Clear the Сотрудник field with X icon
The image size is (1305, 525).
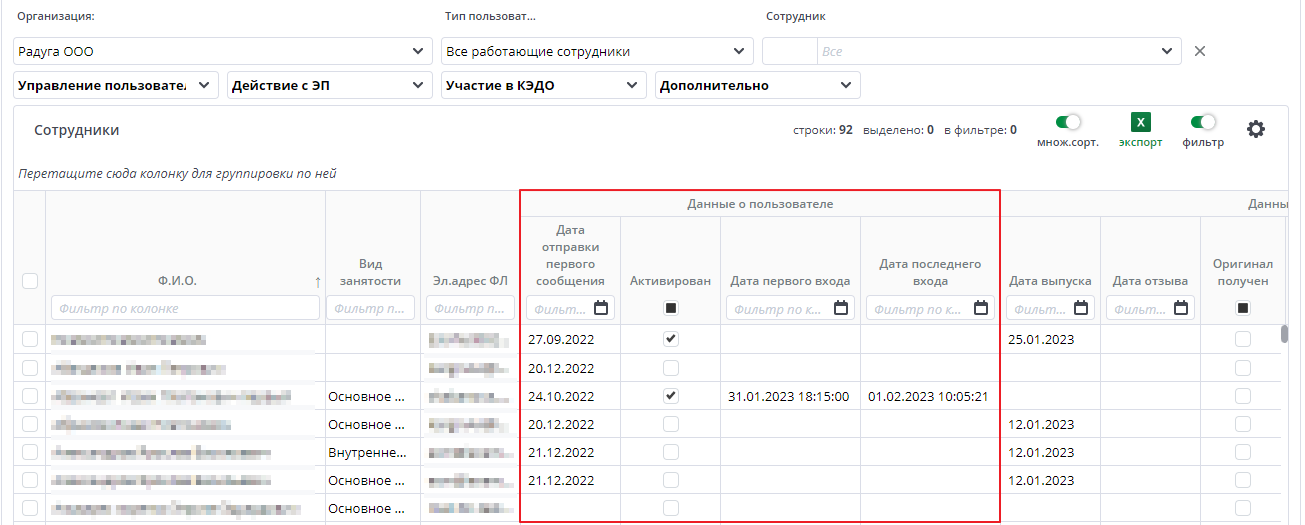pyautogui.click(x=1200, y=51)
